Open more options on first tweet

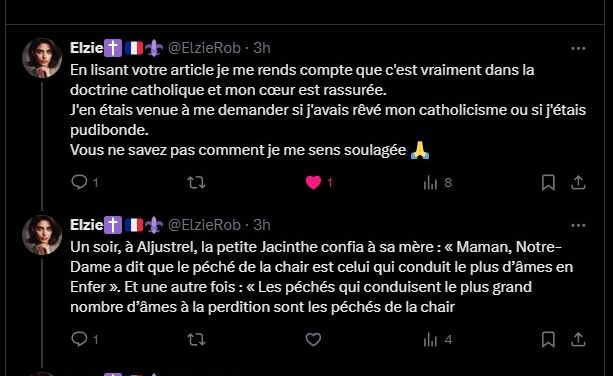[578, 48]
